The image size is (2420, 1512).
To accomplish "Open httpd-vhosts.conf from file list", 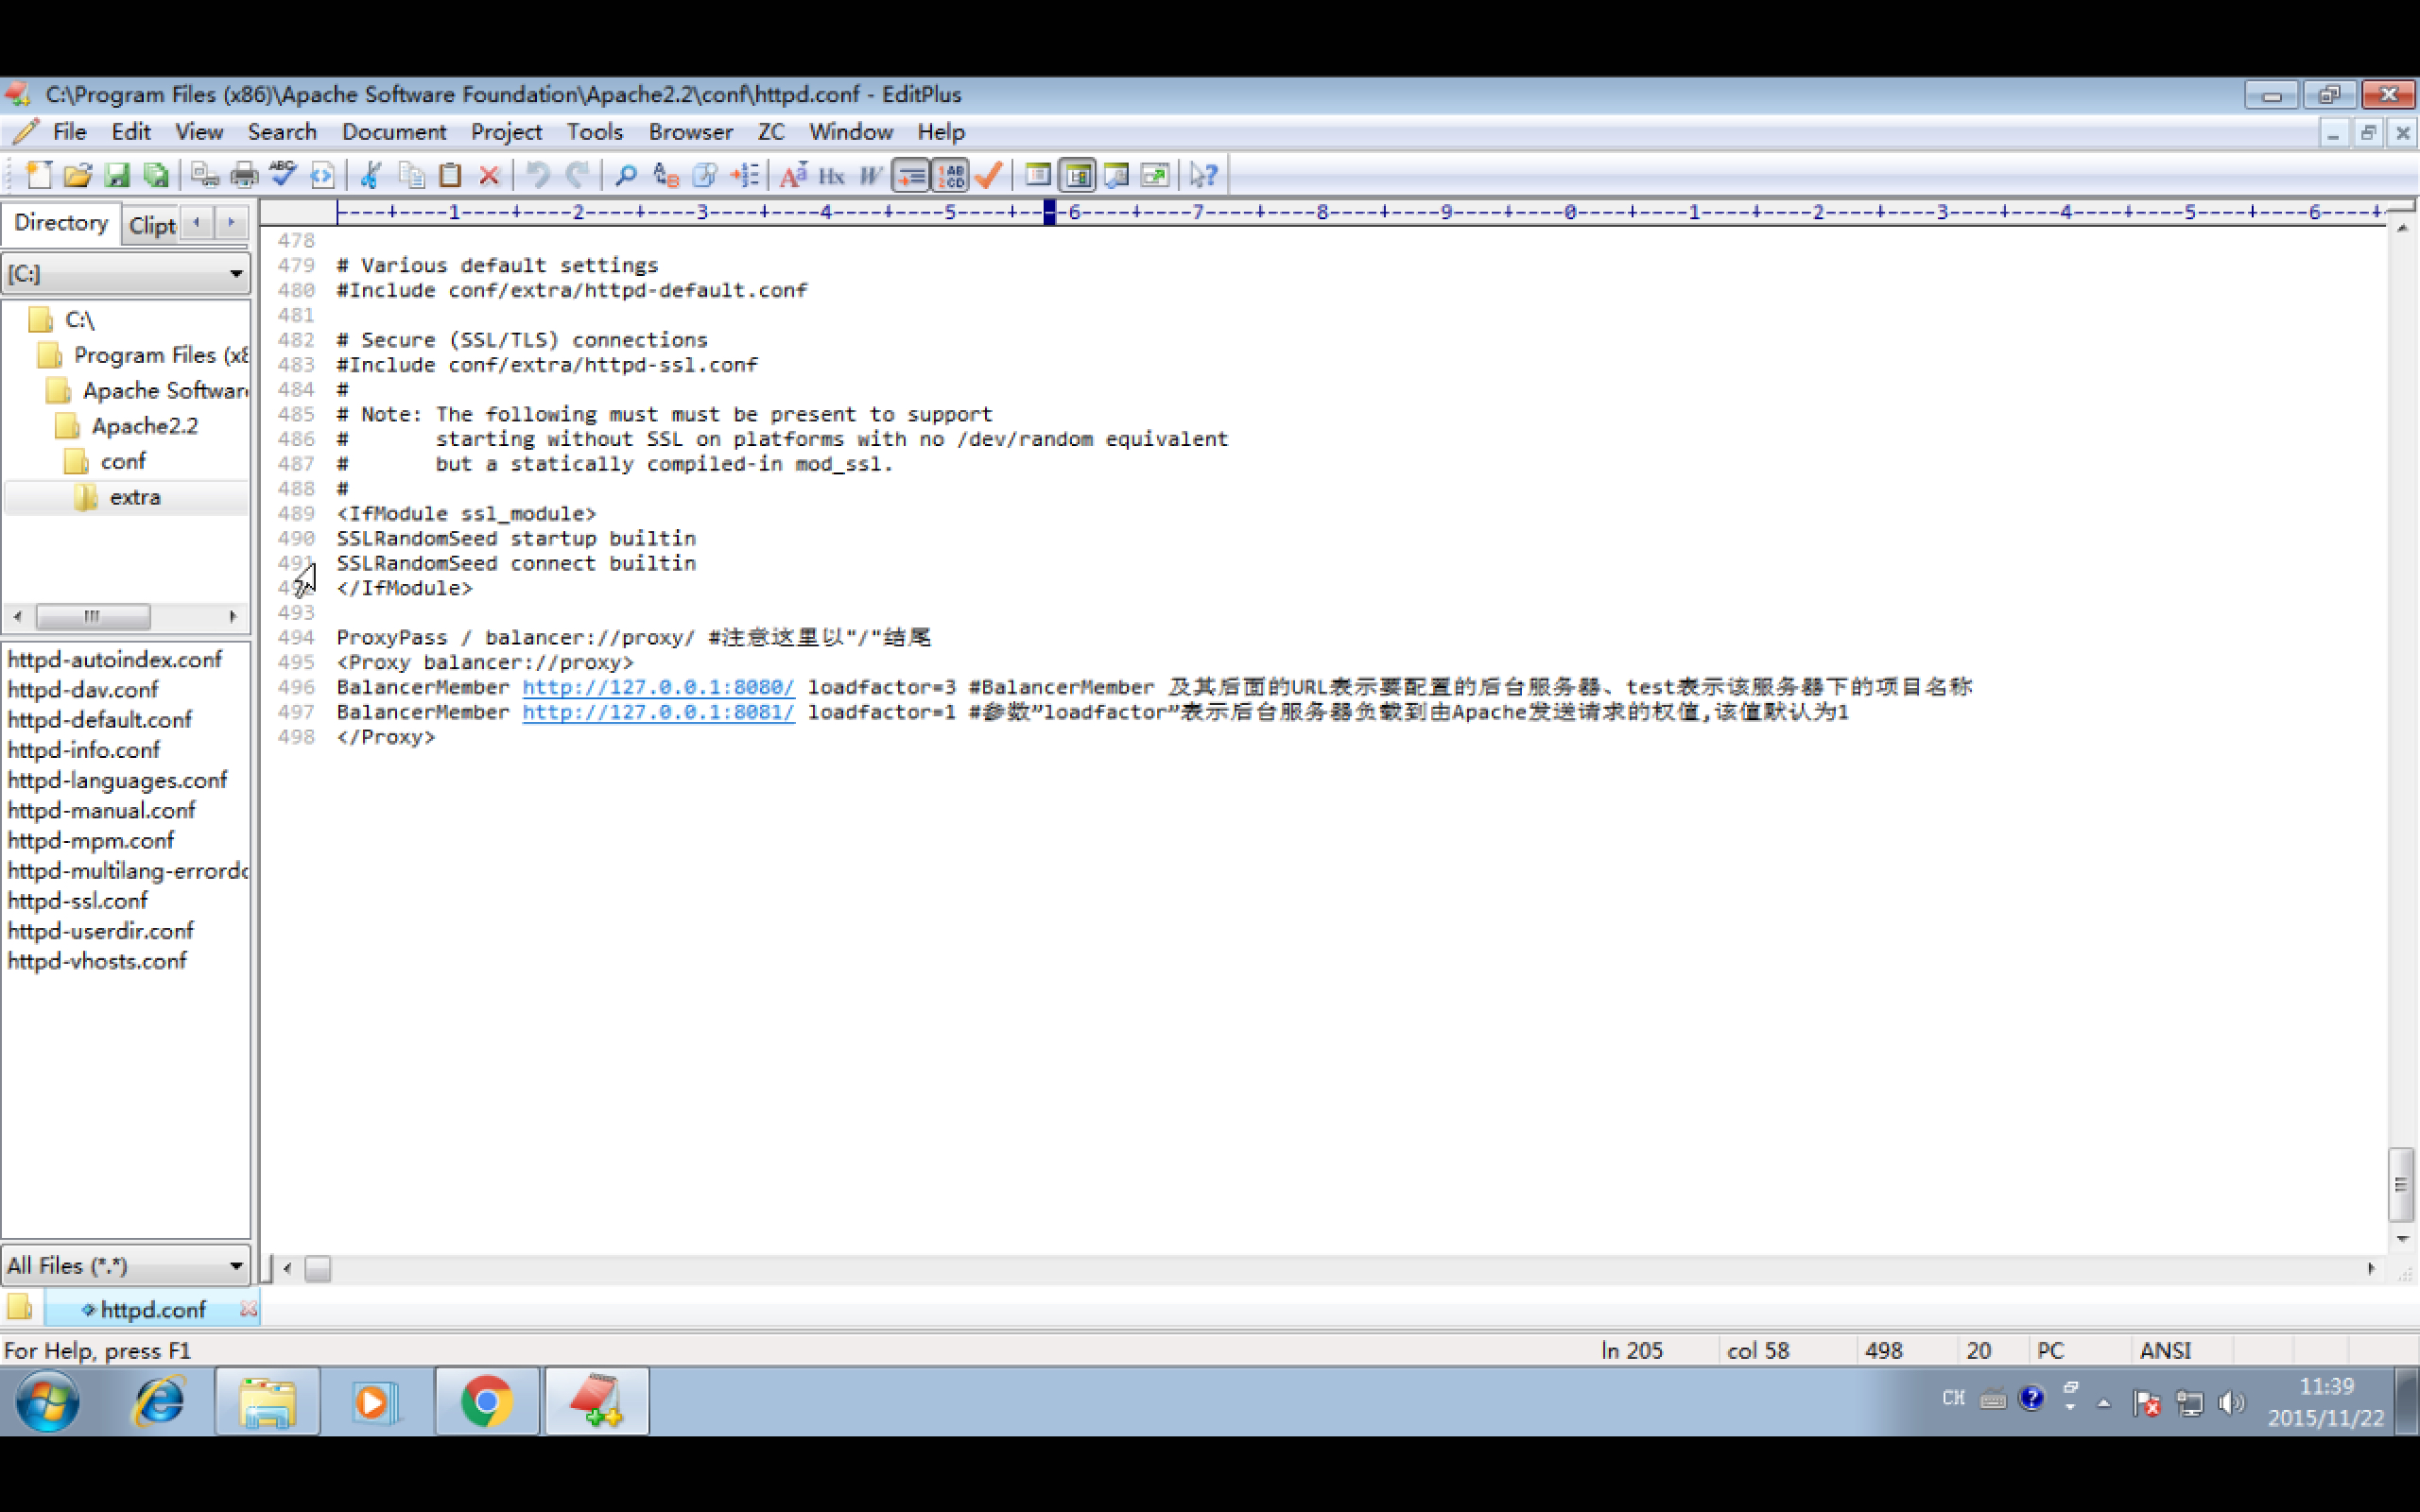I will pyautogui.click(x=97, y=961).
